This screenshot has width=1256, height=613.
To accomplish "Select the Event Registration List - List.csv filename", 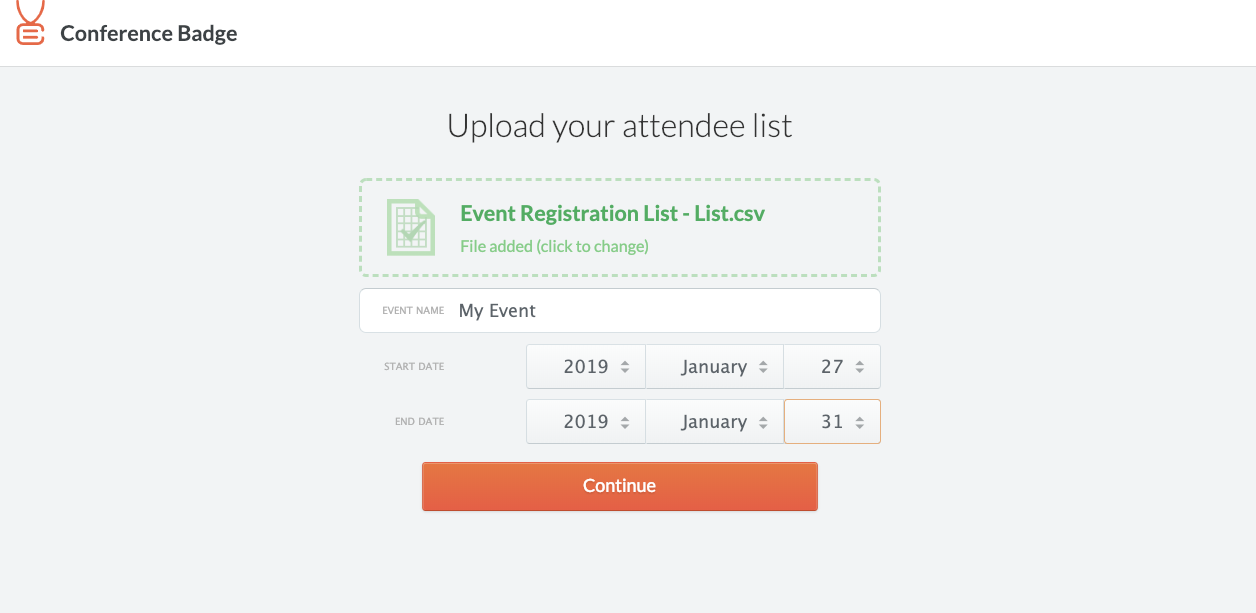I will (x=612, y=213).
